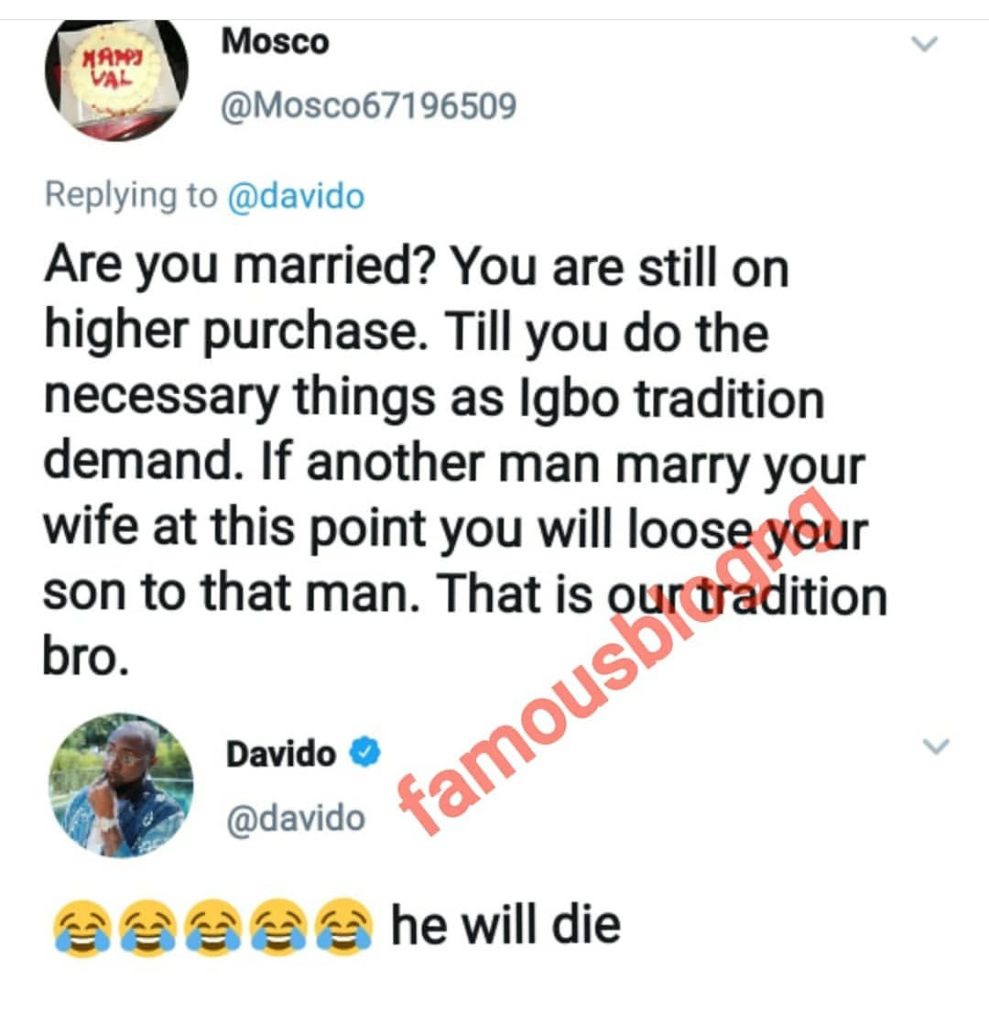Click the first laughing-crying emoji
Viewport: 989px width, 1024px height.
82,927
